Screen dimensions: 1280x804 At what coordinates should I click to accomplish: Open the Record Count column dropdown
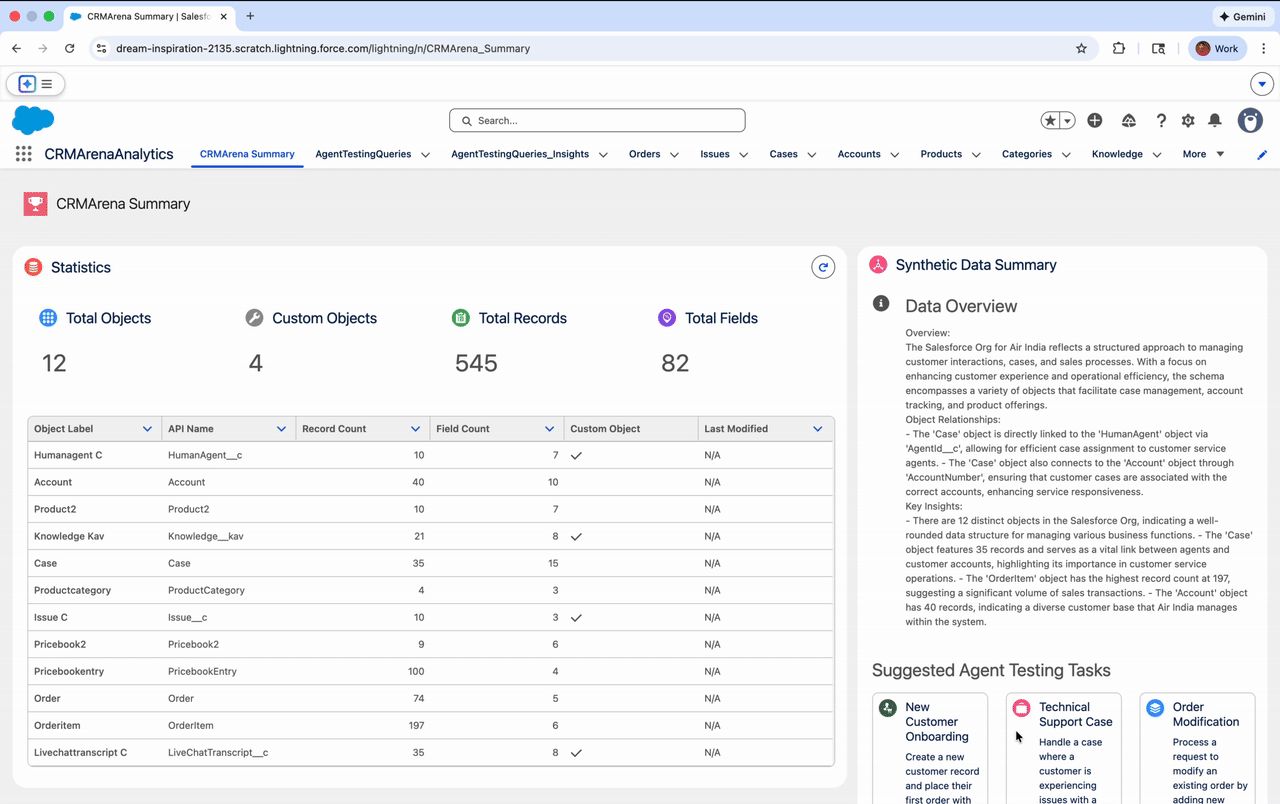click(415, 429)
